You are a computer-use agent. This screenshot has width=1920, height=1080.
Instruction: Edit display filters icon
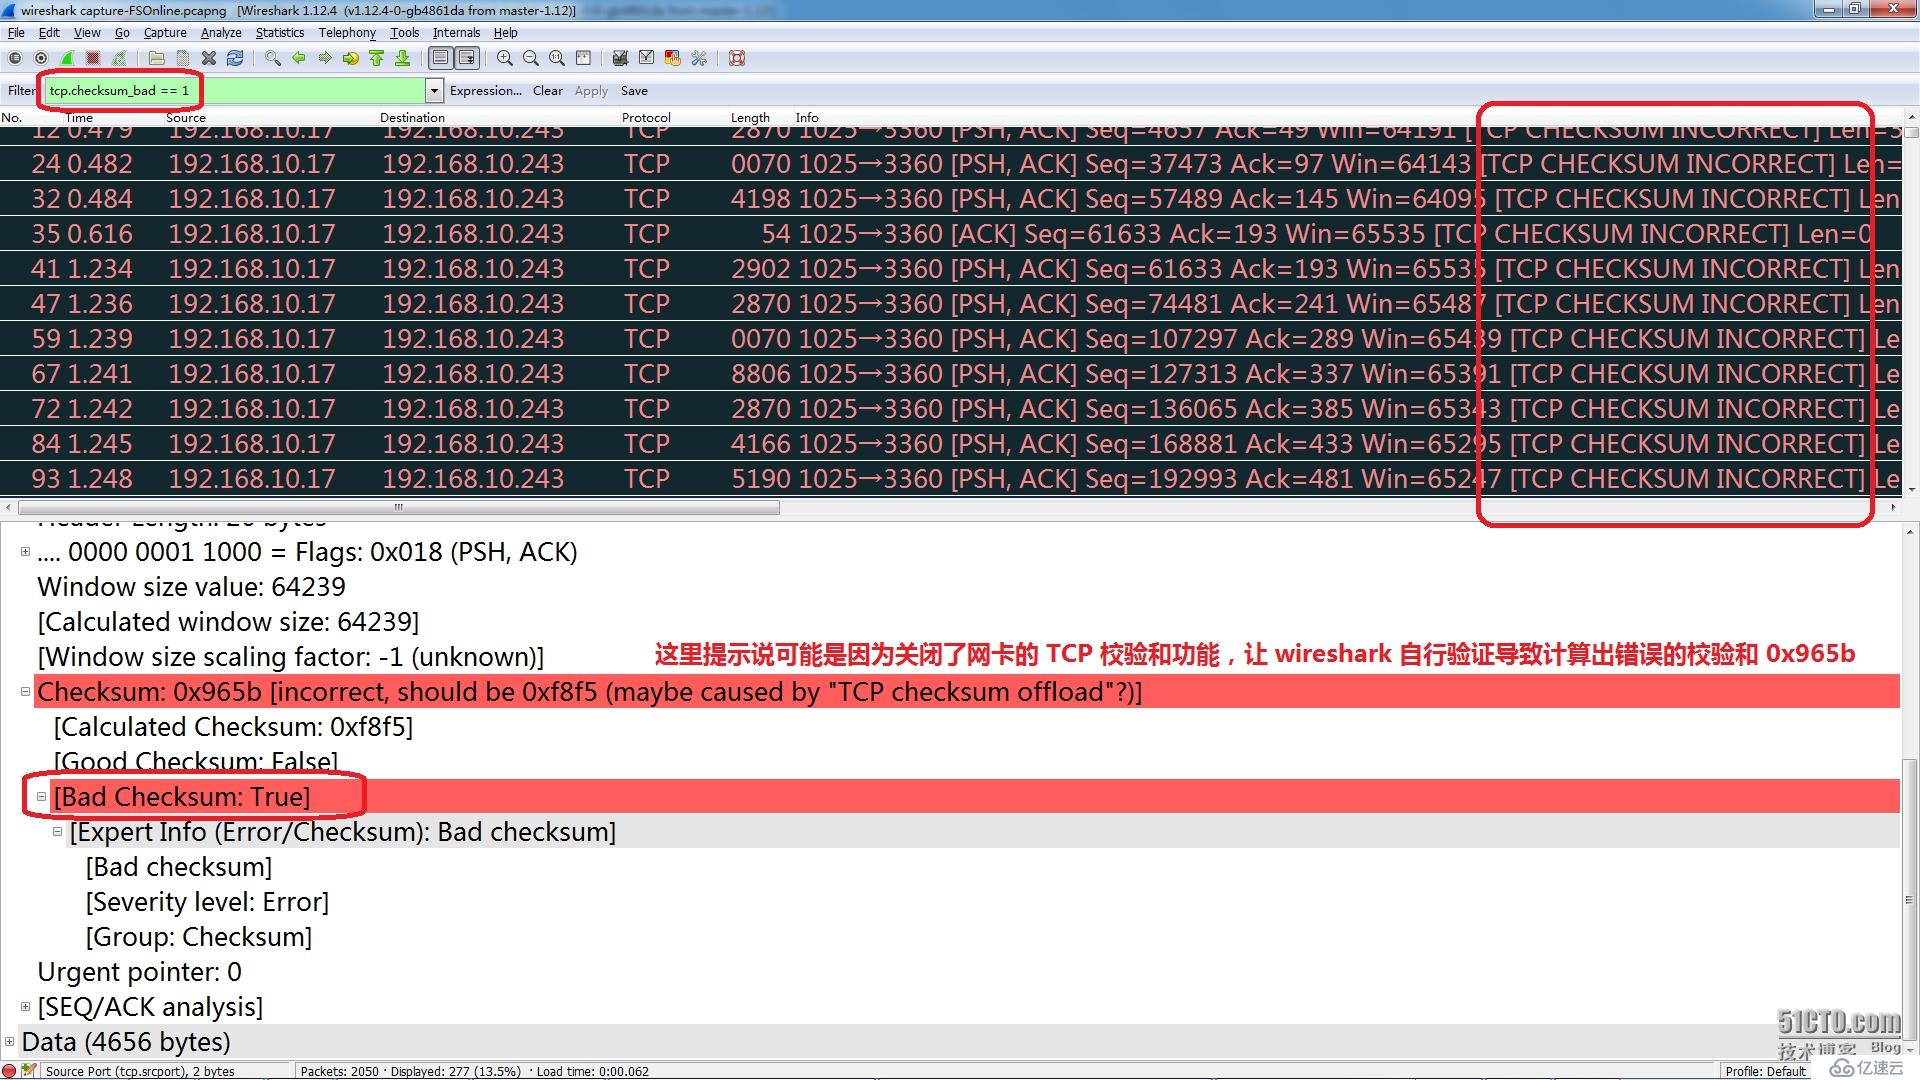pos(647,58)
